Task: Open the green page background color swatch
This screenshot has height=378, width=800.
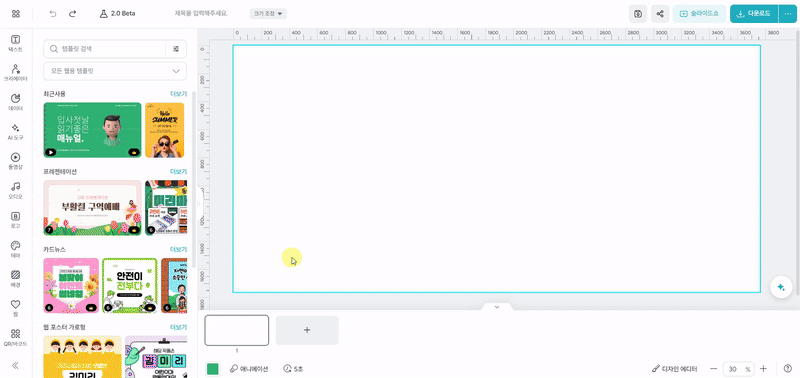Action: tap(213, 369)
